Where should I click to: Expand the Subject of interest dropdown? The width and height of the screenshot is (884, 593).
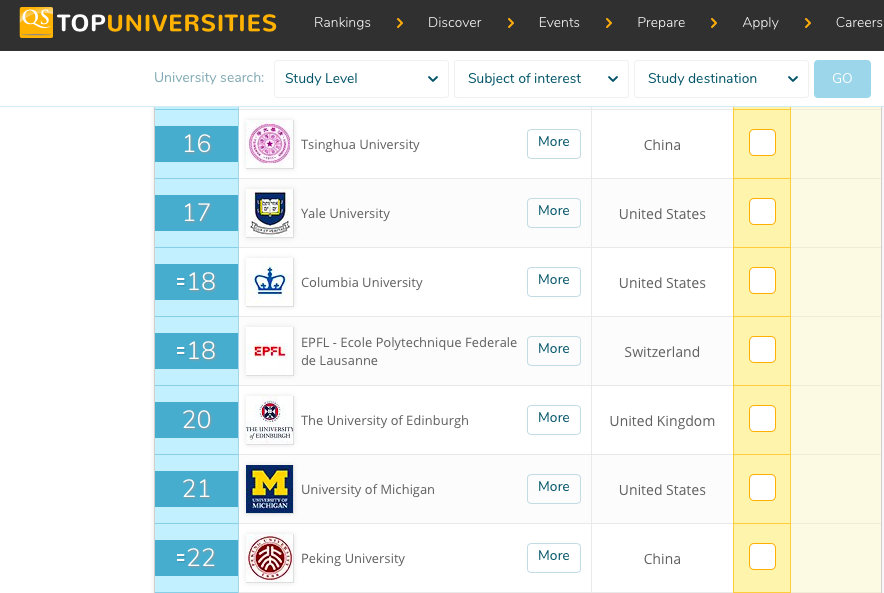point(541,79)
